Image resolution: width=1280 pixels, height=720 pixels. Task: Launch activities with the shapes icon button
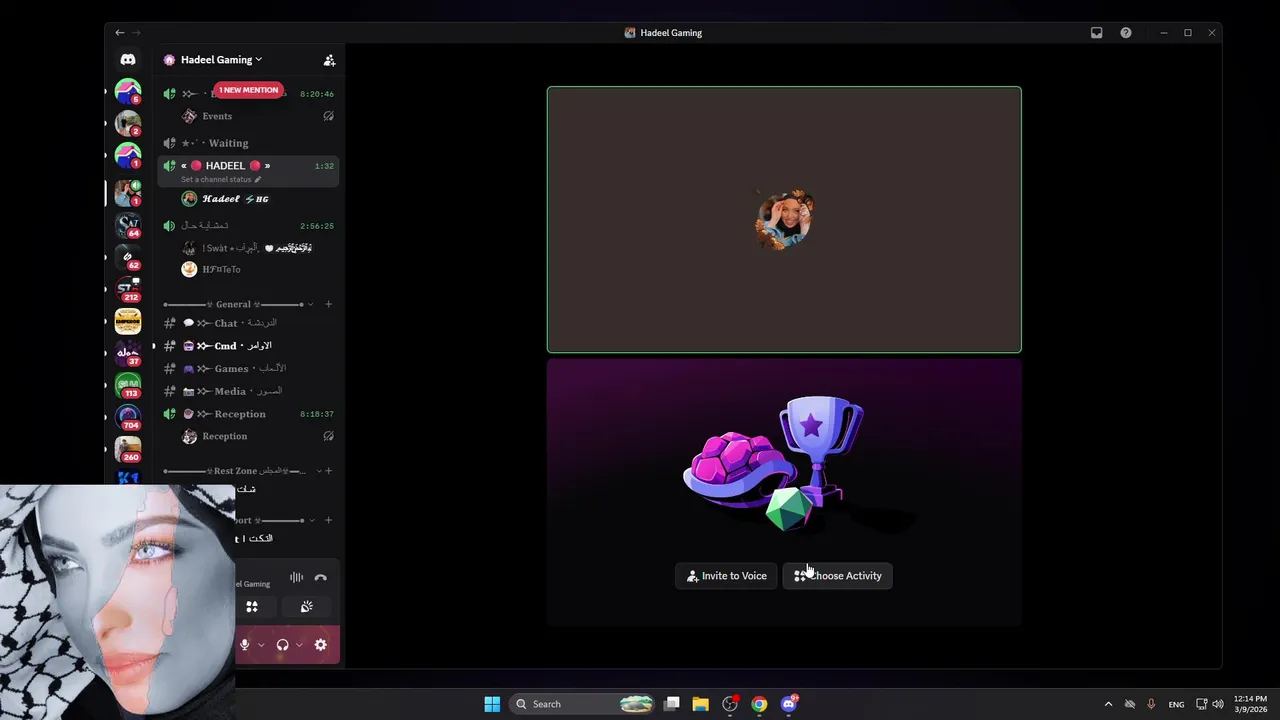252,606
